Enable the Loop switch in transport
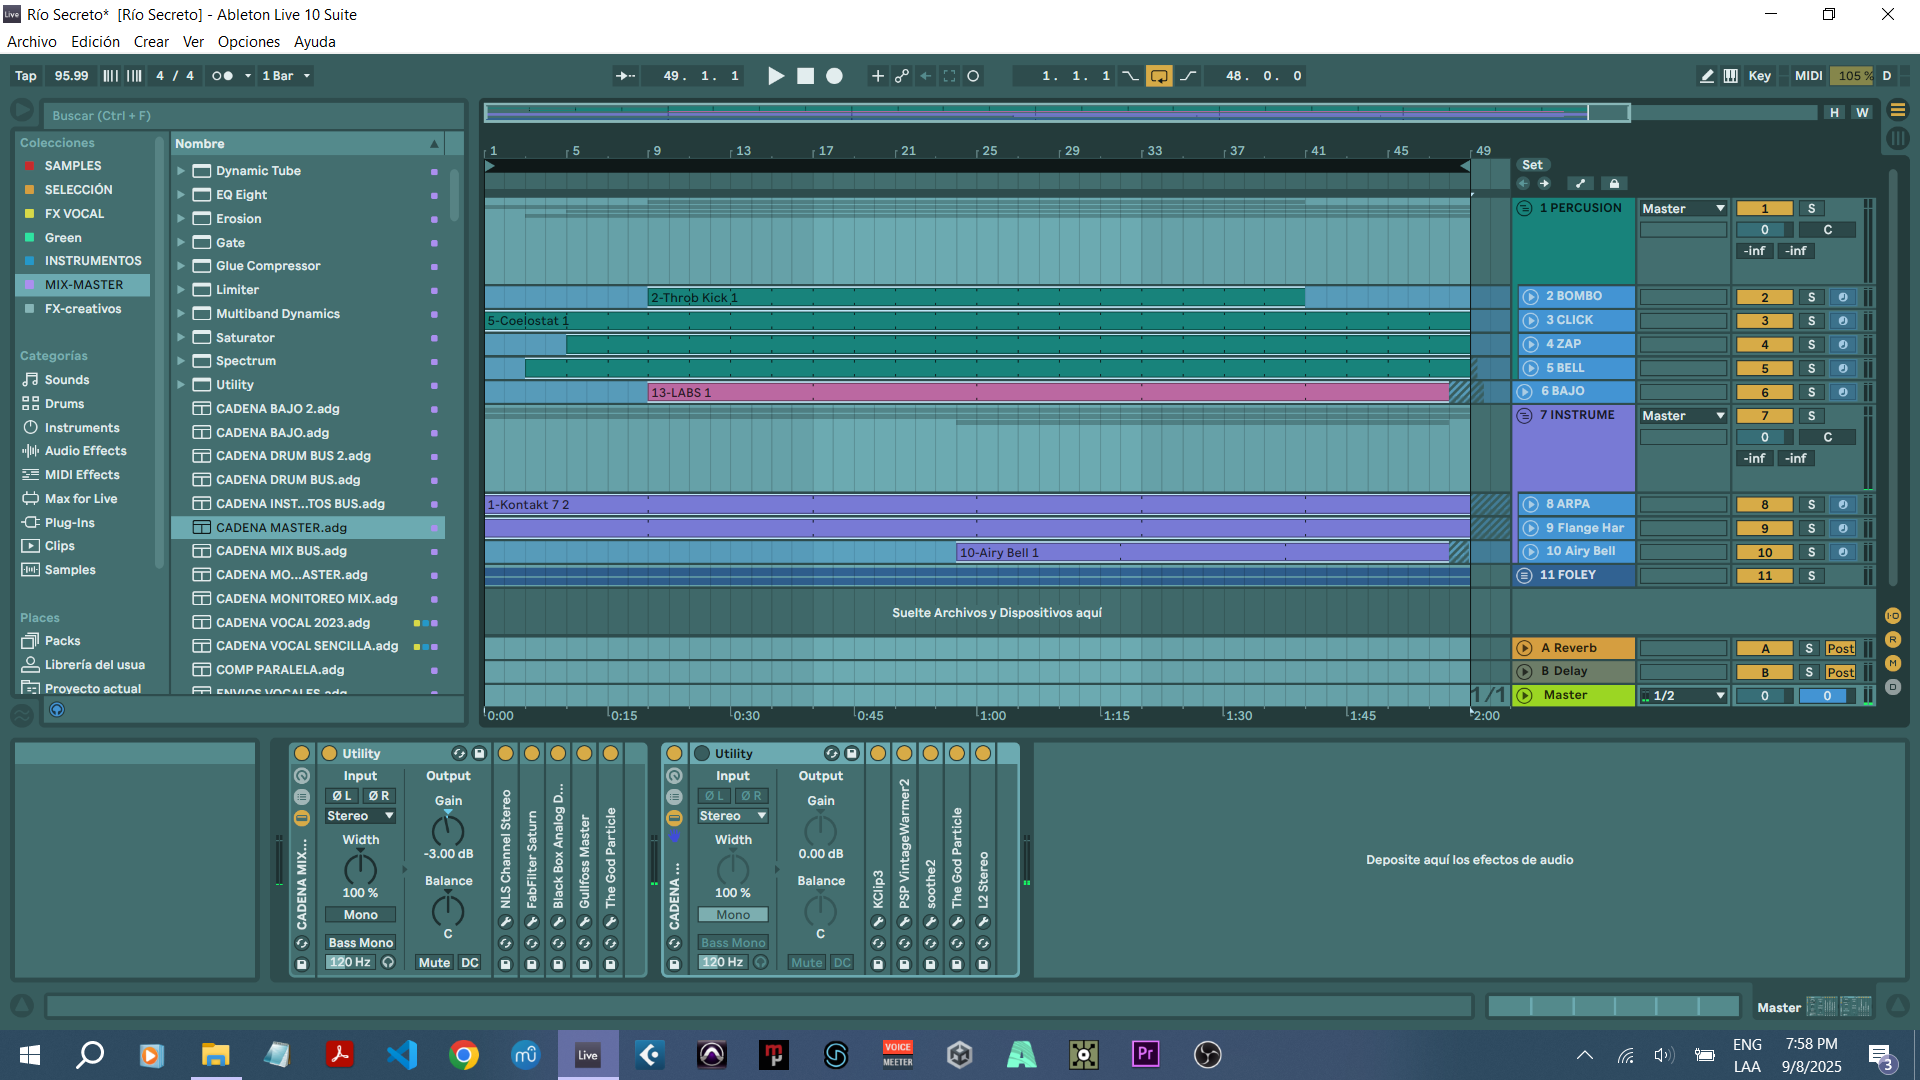The height and width of the screenshot is (1080, 1920). coord(1159,76)
